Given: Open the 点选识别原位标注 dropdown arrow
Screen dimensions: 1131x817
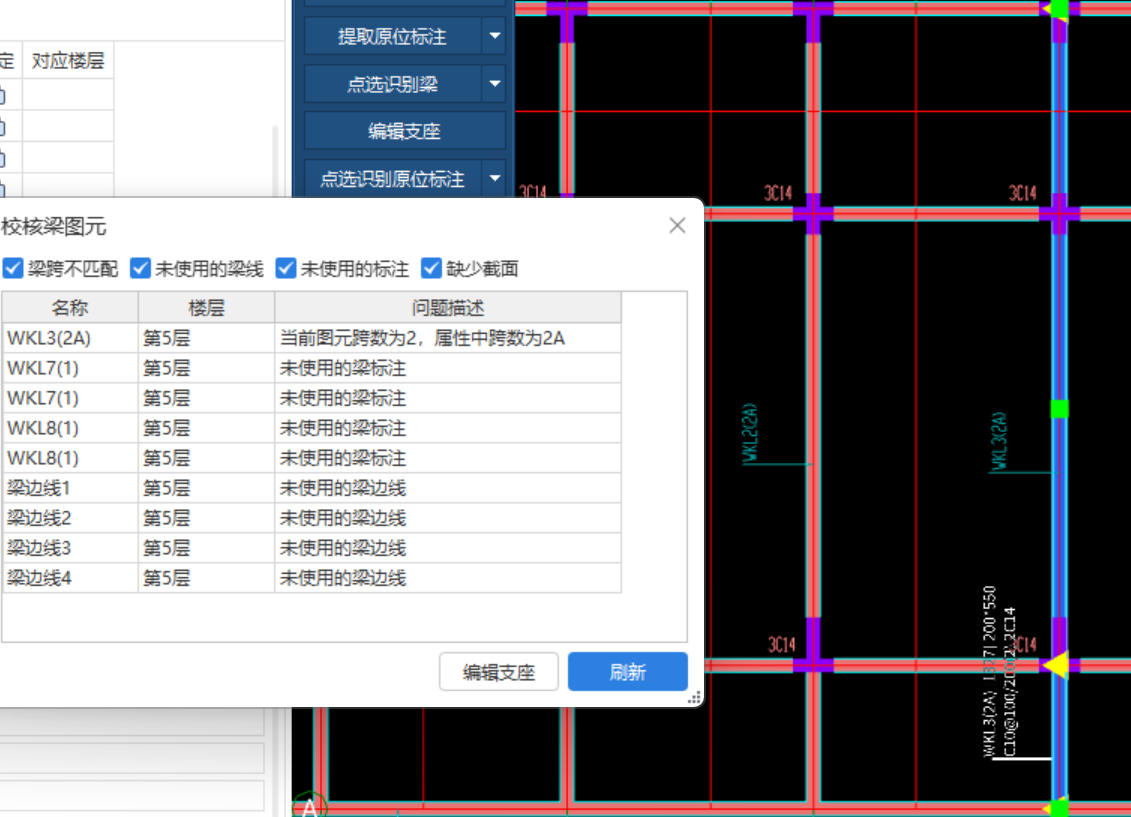Looking at the screenshot, I should coord(494,179).
